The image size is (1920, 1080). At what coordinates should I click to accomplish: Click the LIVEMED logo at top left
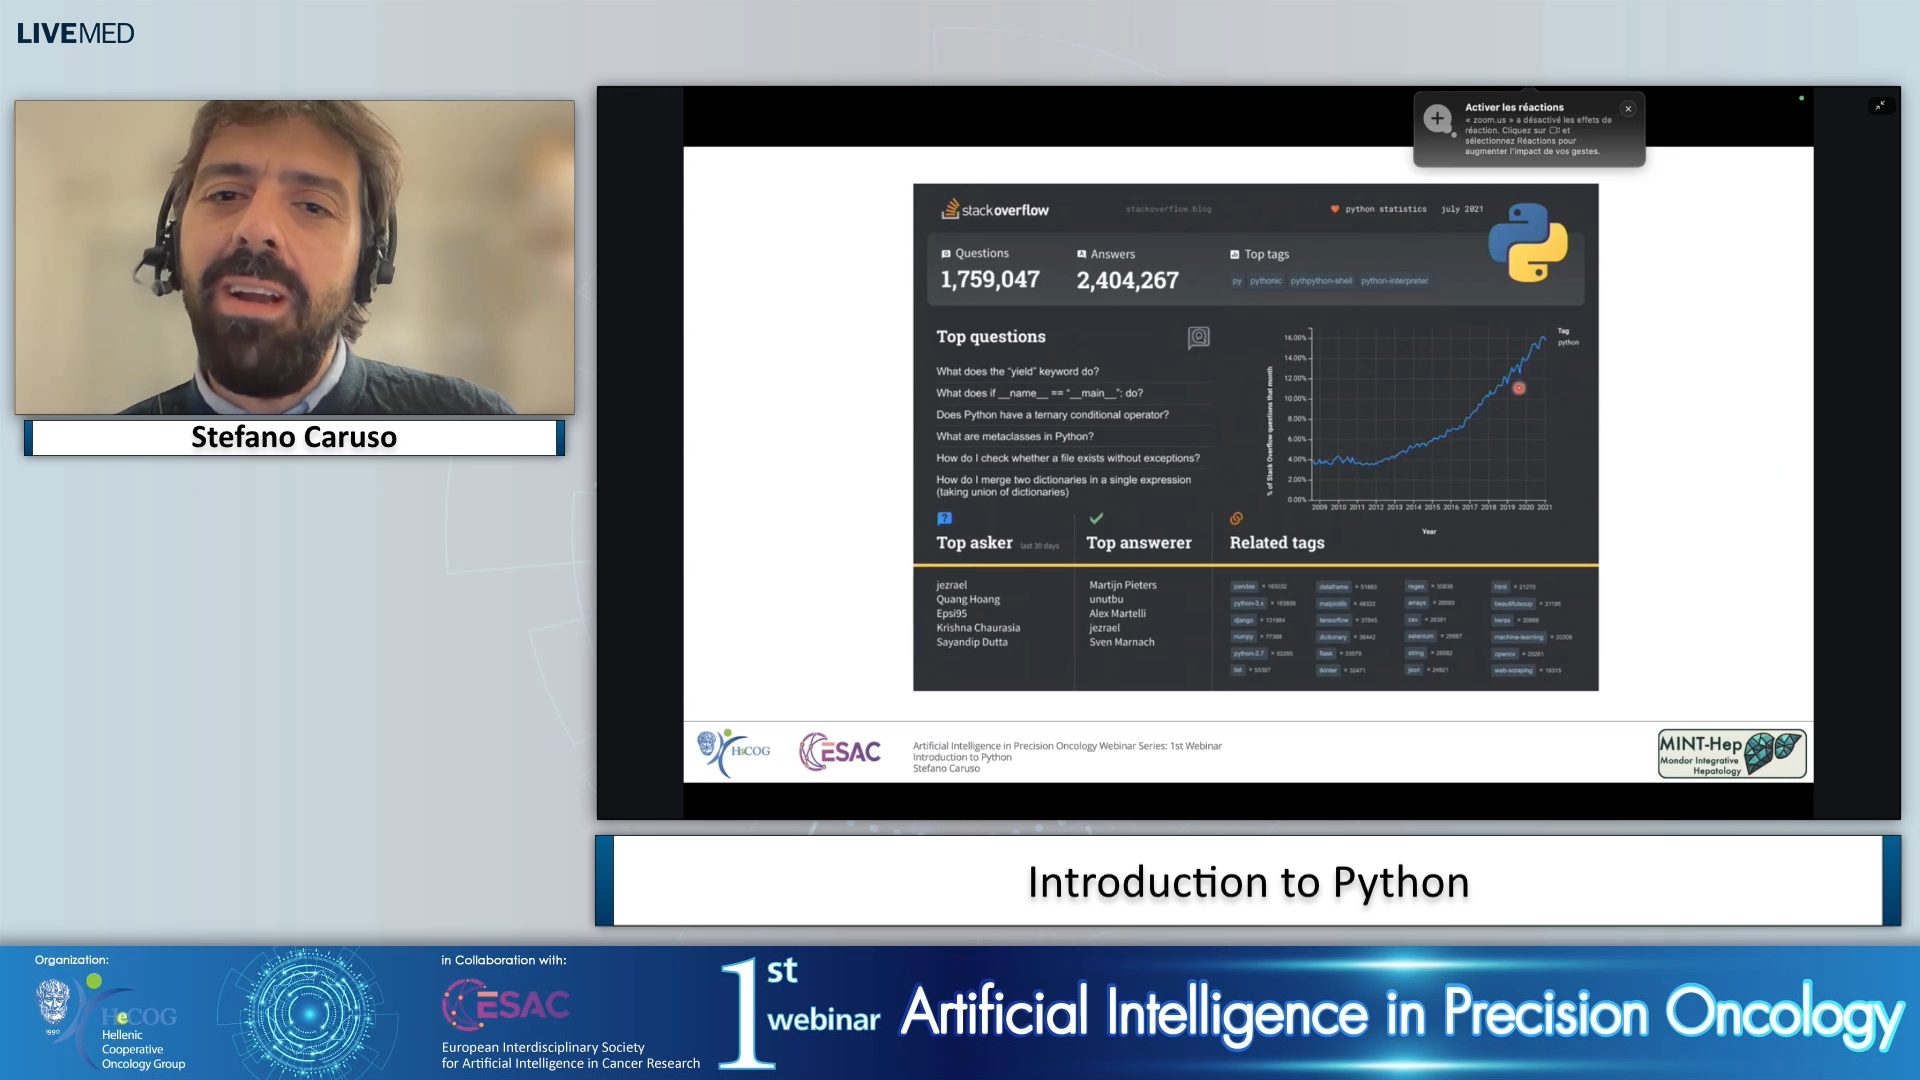click(x=74, y=33)
